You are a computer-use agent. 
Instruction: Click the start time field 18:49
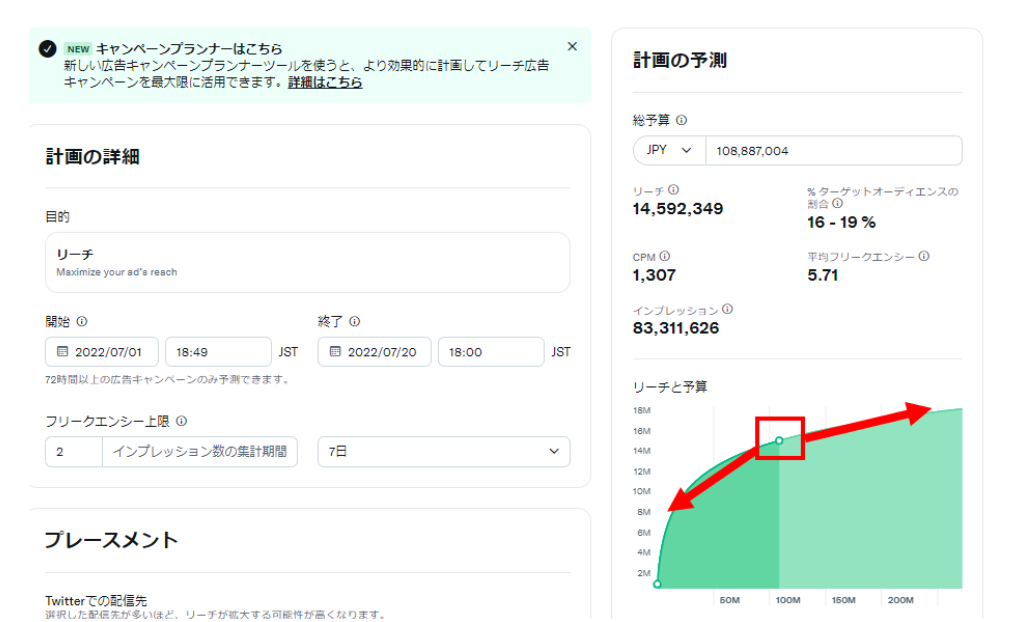click(217, 352)
